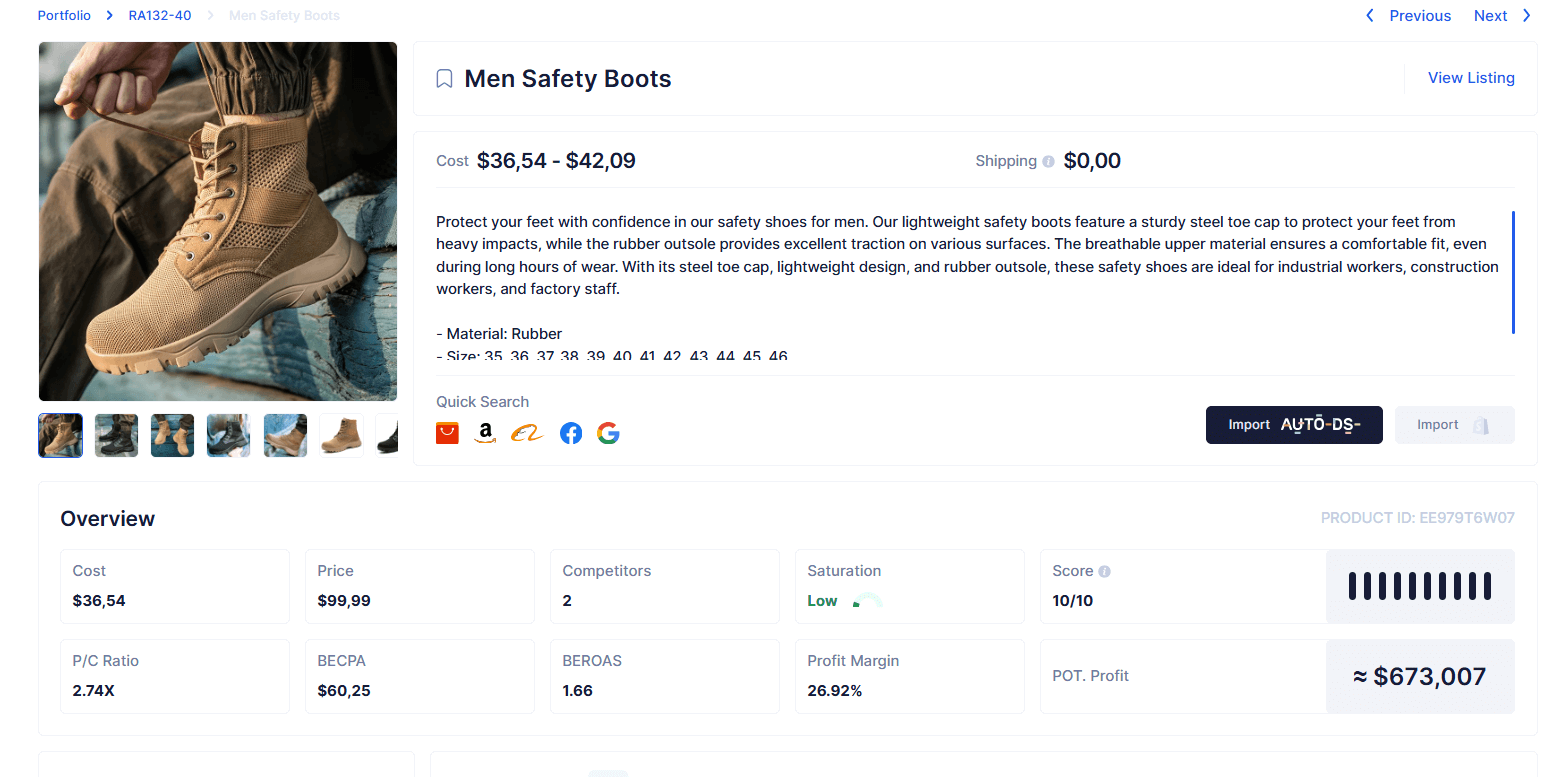
Task: Search product on Alibaba orange icon
Action: pyautogui.click(x=527, y=433)
